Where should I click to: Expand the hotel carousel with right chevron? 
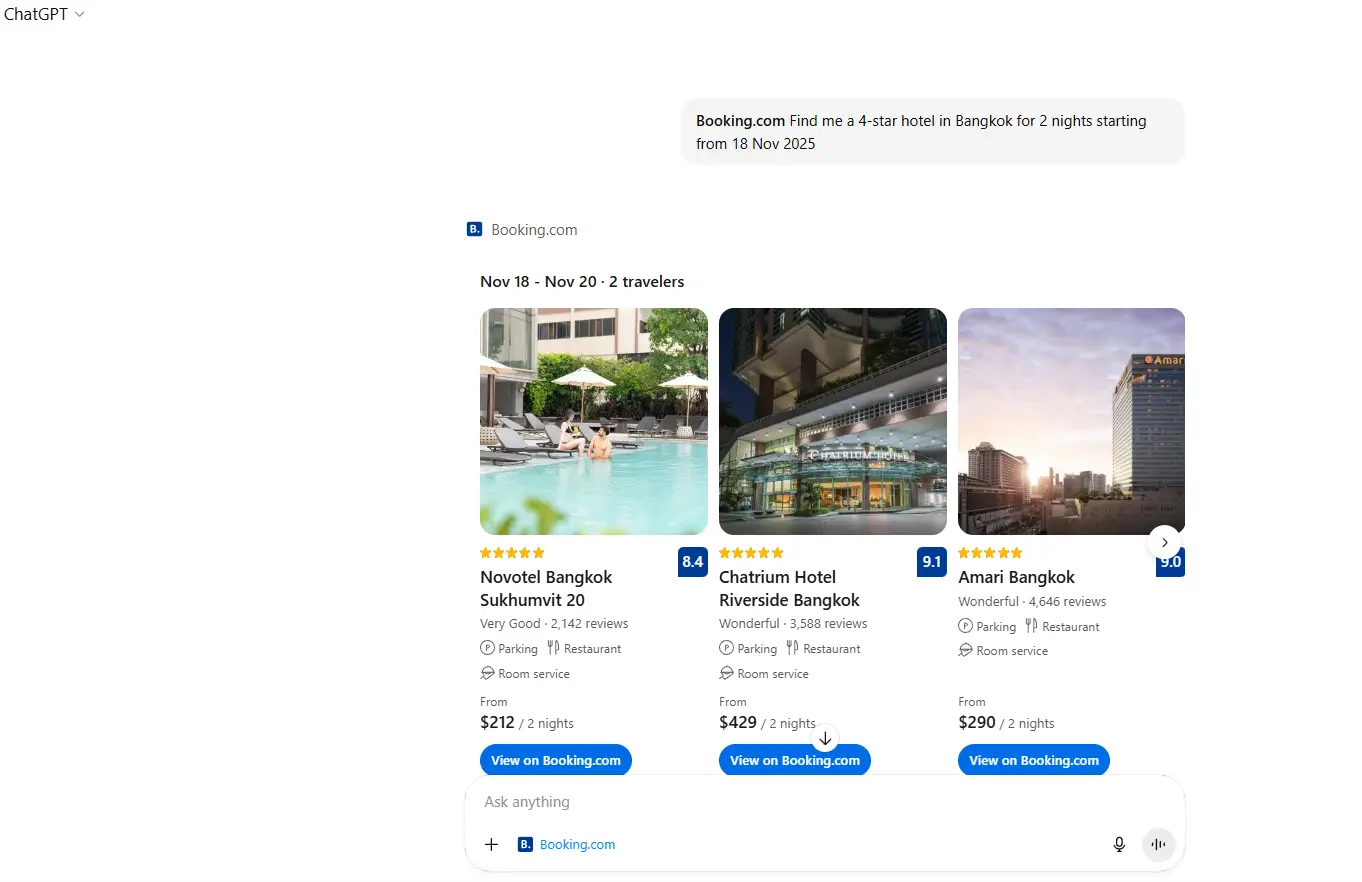pos(1163,542)
